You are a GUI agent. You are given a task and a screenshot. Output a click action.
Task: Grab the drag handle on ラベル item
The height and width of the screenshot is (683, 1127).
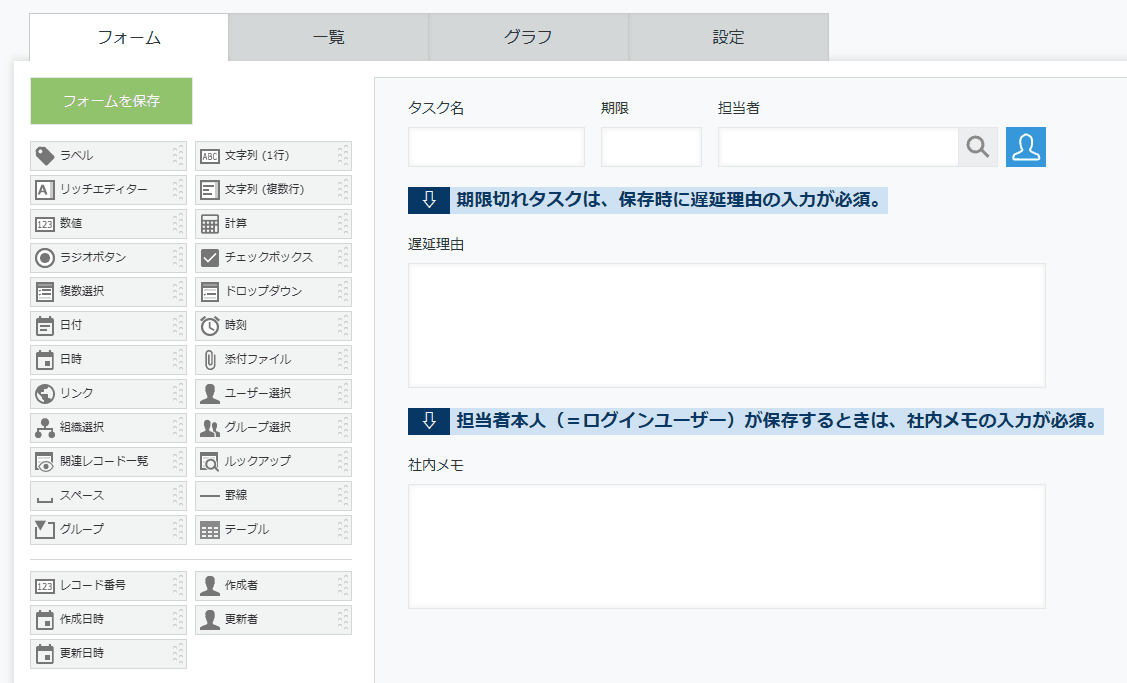tap(178, 156)
